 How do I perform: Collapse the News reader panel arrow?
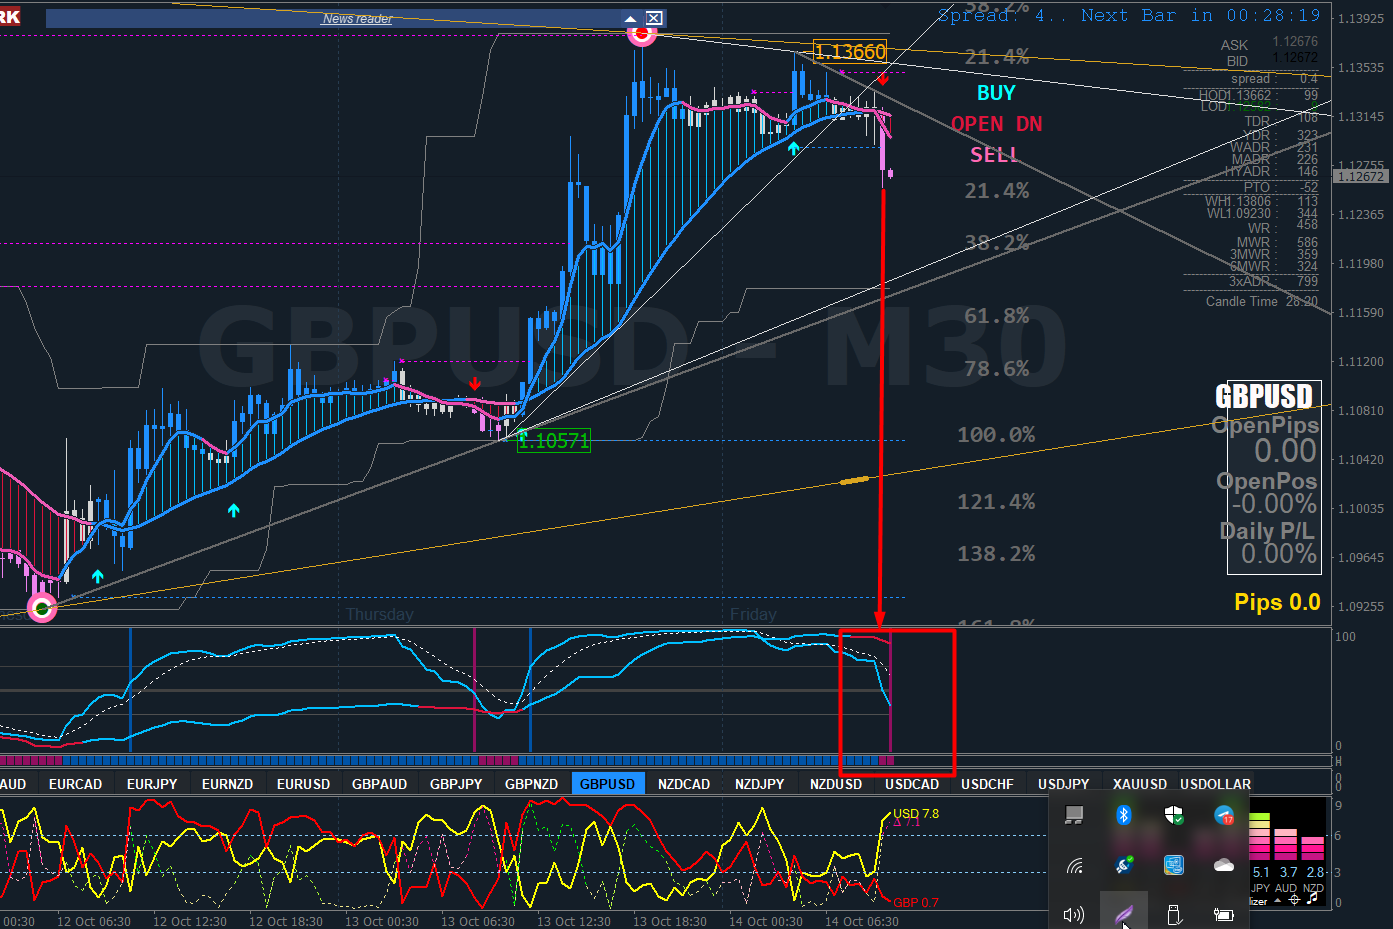630,19
